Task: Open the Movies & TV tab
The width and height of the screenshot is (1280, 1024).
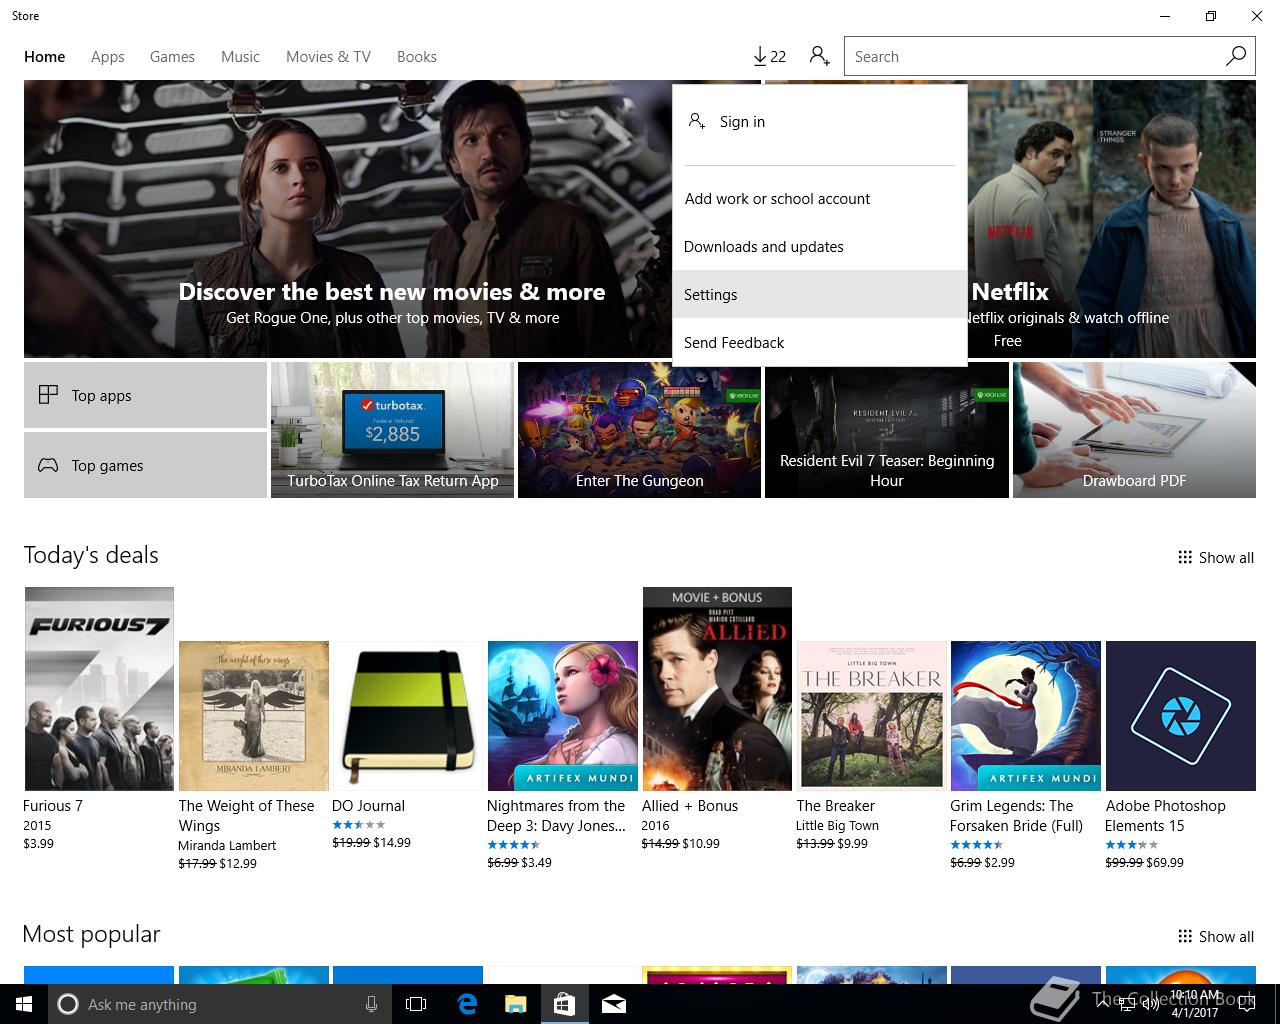Action: (328, 57)
